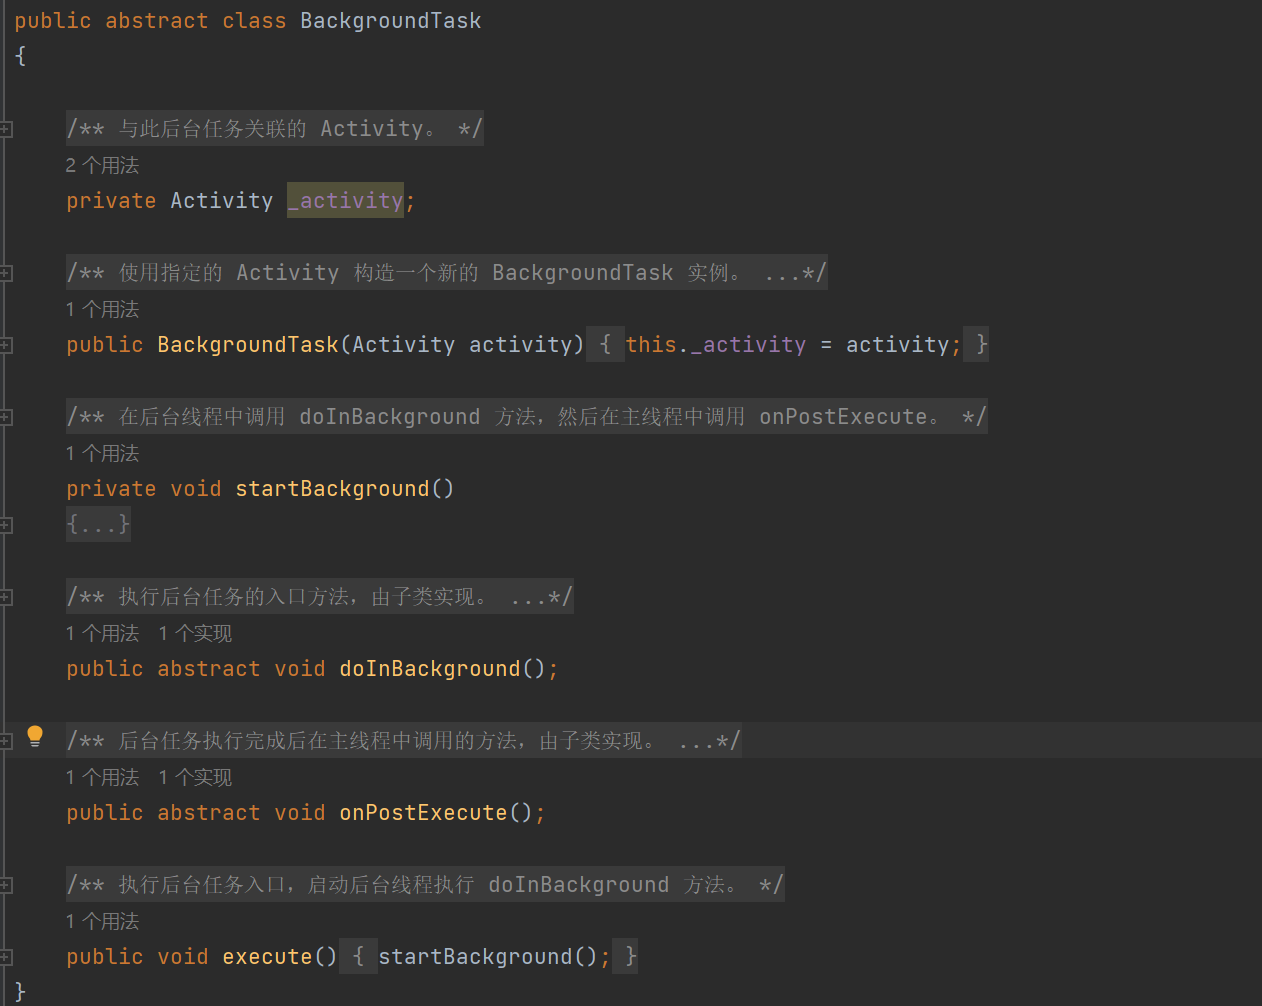
Task: Open the '1 个用法' hint above execute
Action: click(102, 921)
